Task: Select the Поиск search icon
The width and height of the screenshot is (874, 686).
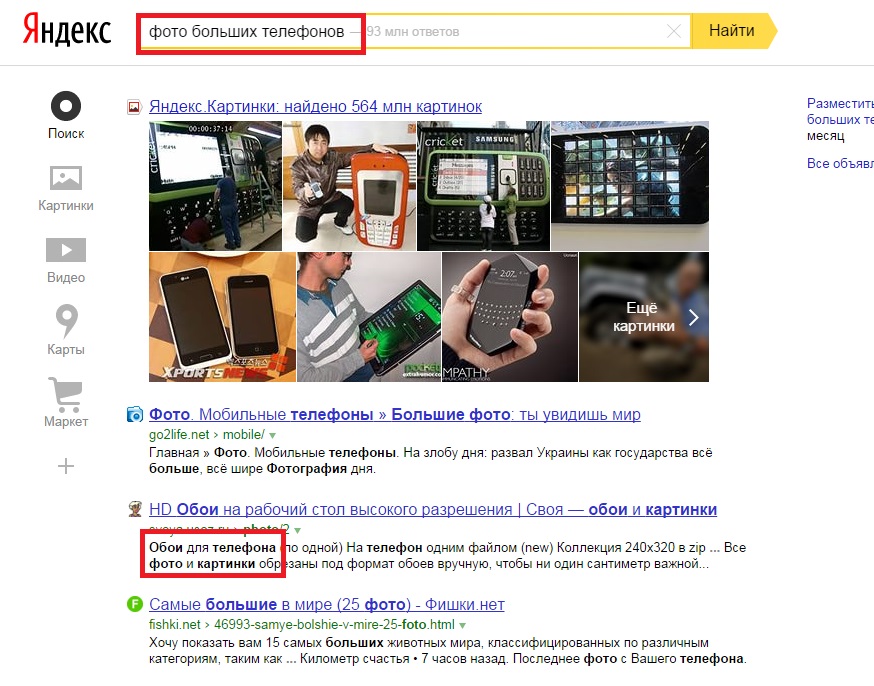Action: click(66, 106)
